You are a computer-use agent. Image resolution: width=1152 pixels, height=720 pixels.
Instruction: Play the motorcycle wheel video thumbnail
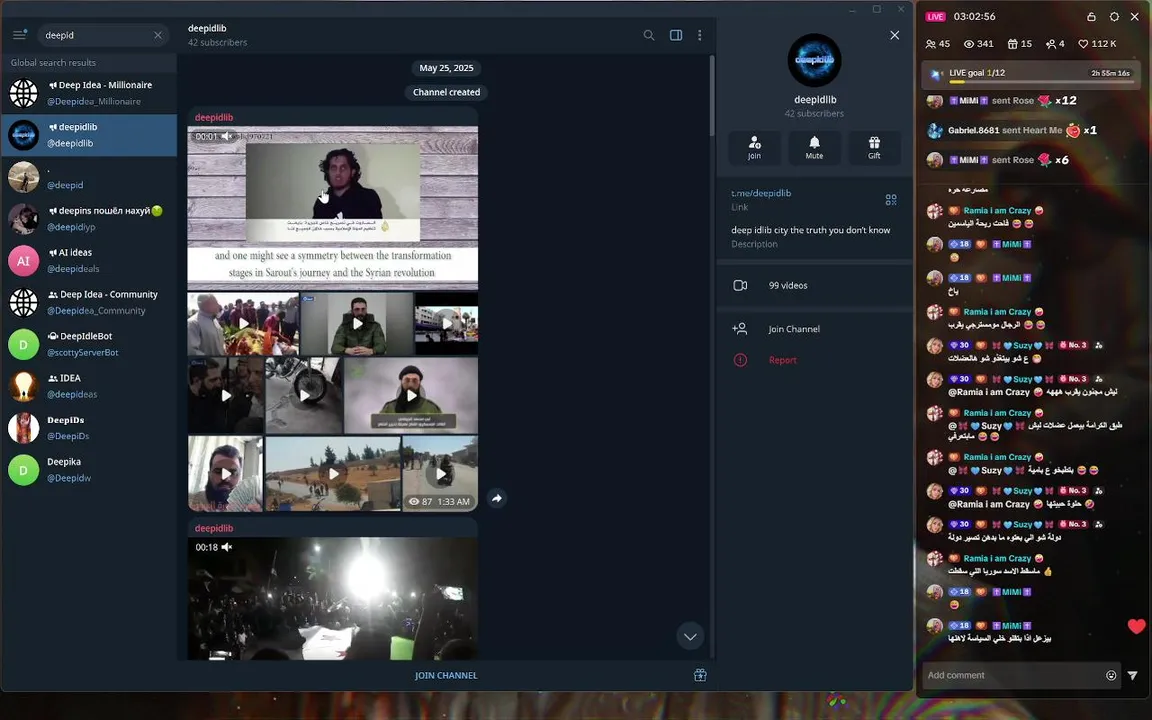click(304, 395)
